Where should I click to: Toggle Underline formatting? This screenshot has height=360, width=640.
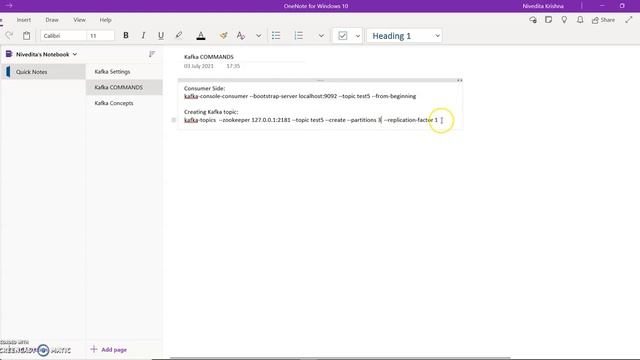click(x=161, y=36)
